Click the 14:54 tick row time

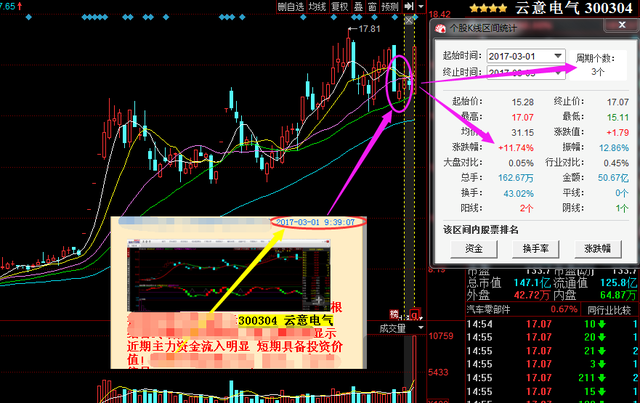[479, 324]
